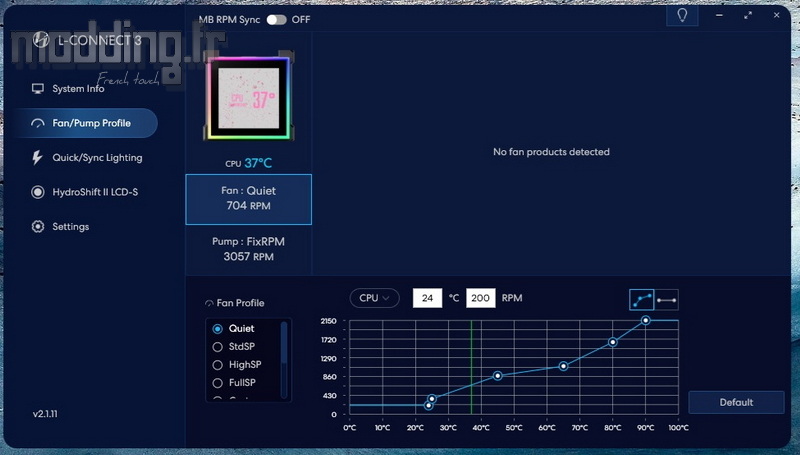
Task: Pick the FullSP fan profile option
Action: (x=219, y=383)
